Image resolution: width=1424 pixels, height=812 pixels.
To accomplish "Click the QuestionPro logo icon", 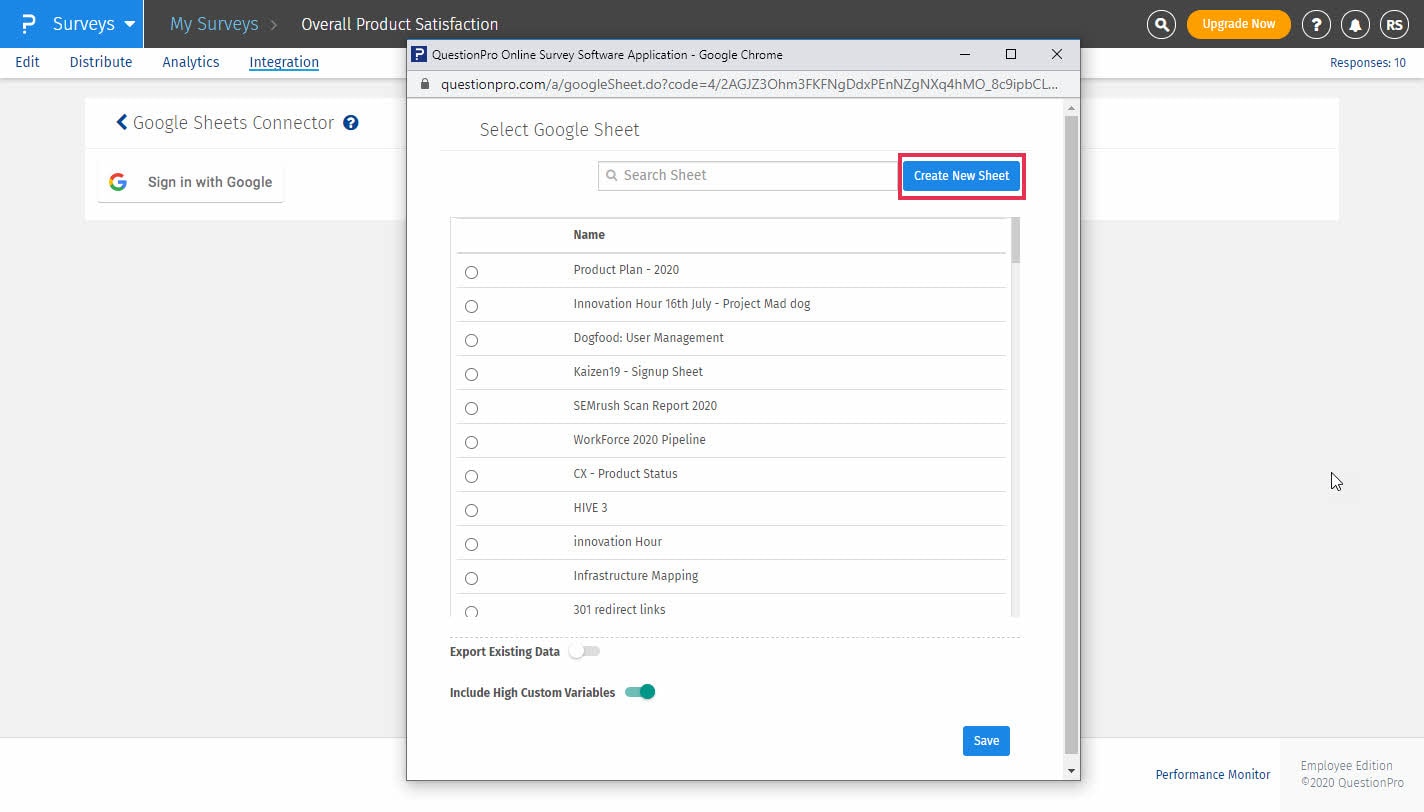I will pos(28,24).
